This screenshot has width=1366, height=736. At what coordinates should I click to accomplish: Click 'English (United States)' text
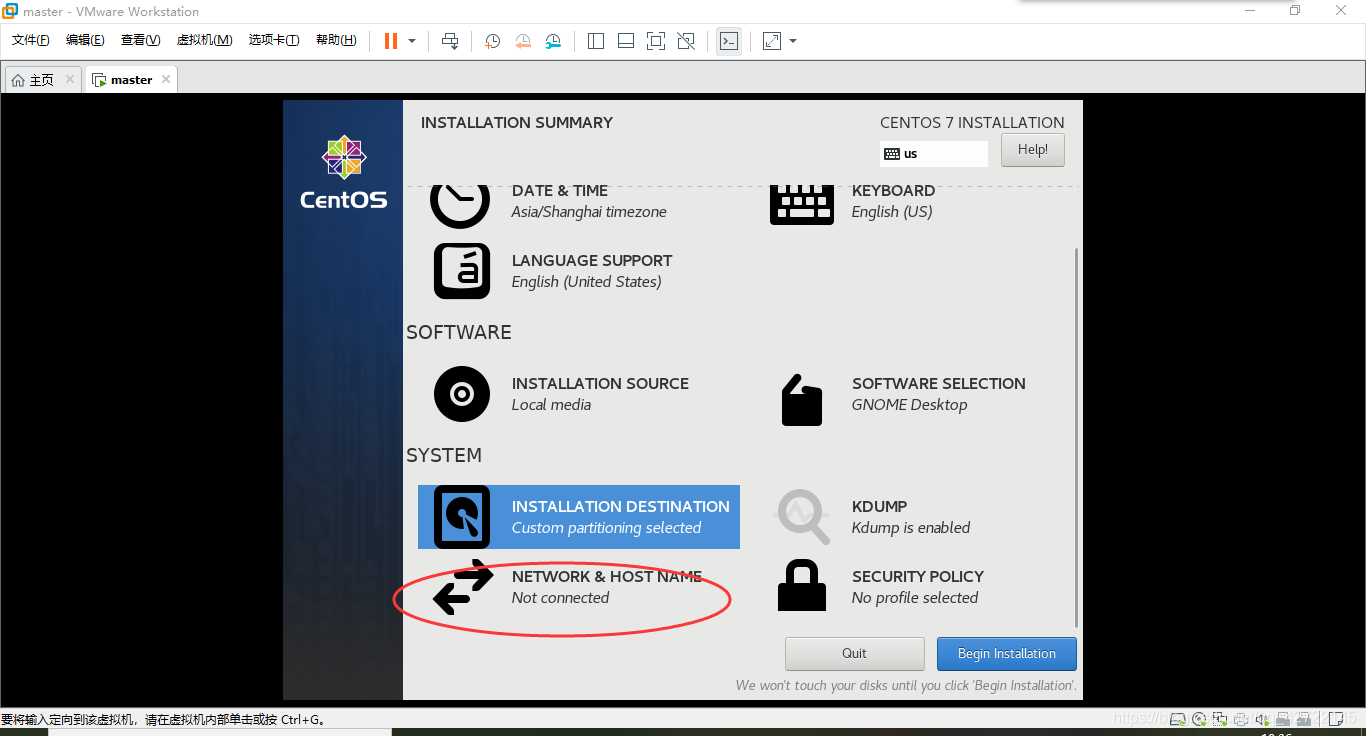[x=587, y=282]
